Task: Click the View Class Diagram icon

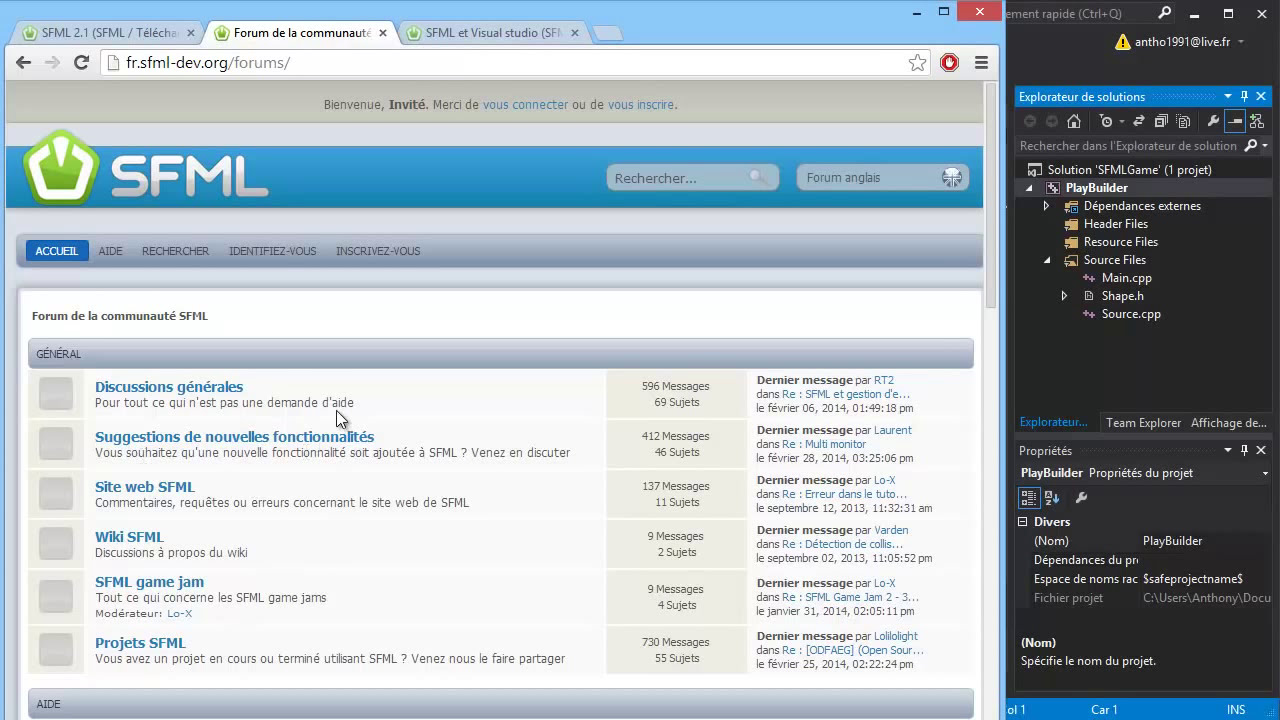Action: tap(1257, 121)
